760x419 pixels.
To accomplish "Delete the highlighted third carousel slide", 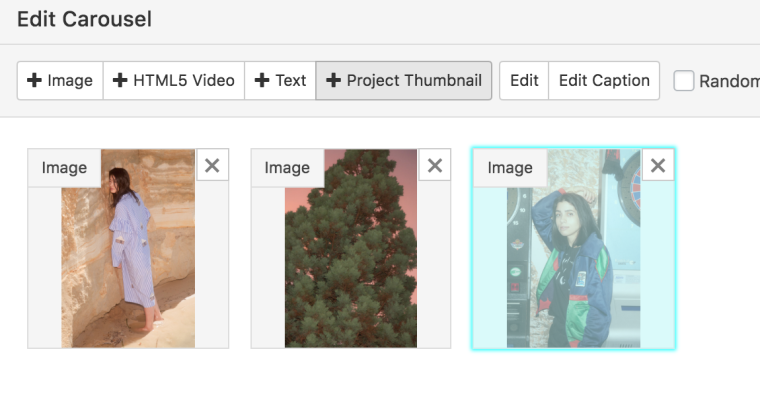I will 658,166.
